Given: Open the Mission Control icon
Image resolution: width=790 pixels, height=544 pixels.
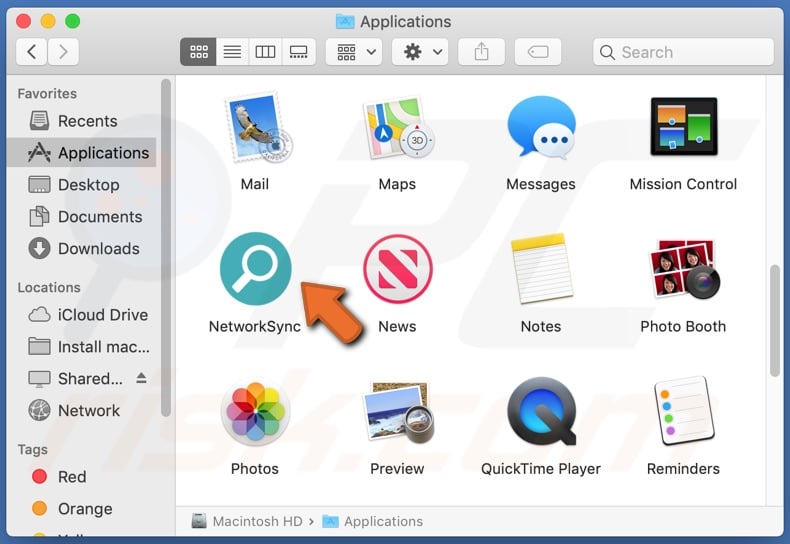Looking at the screenshot, I should point(684,126).
